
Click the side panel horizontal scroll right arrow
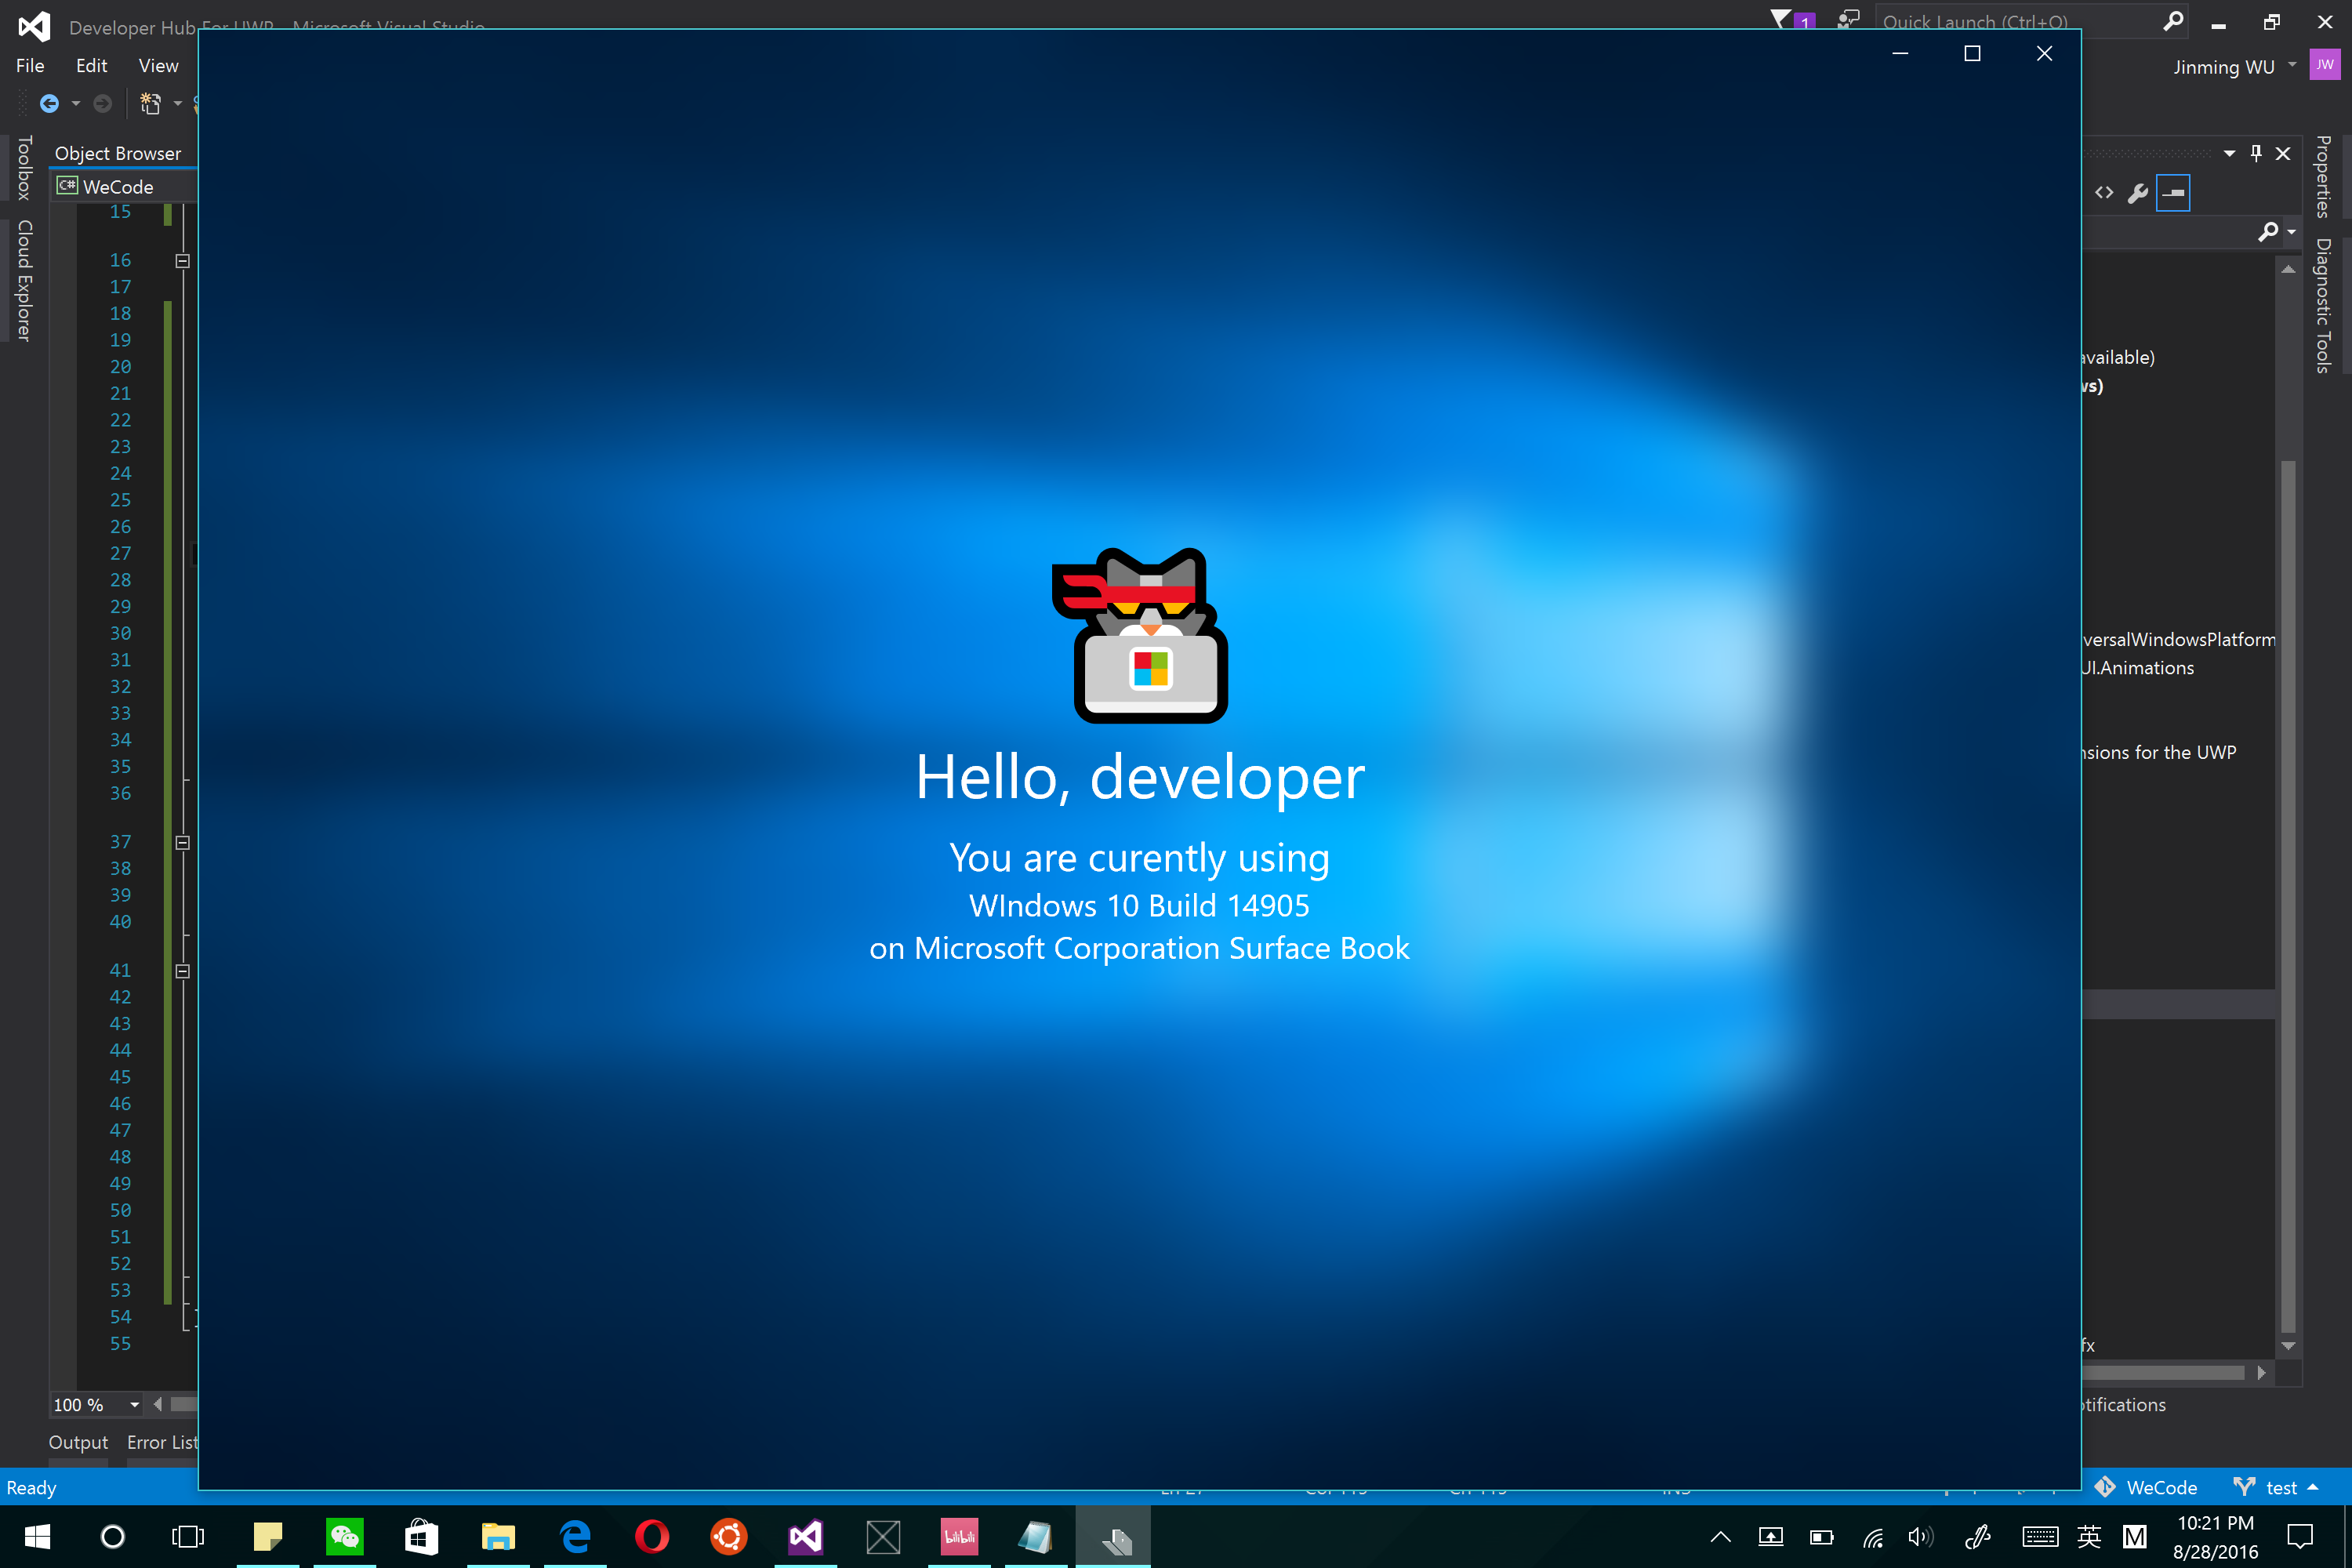coord(2261,1373)
